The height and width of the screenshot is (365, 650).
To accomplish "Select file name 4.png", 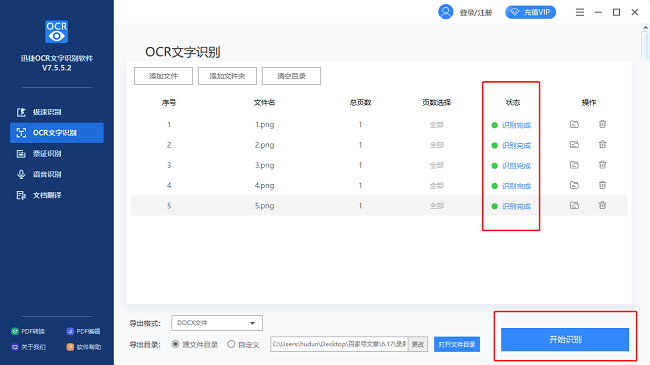I will [264, 185].
